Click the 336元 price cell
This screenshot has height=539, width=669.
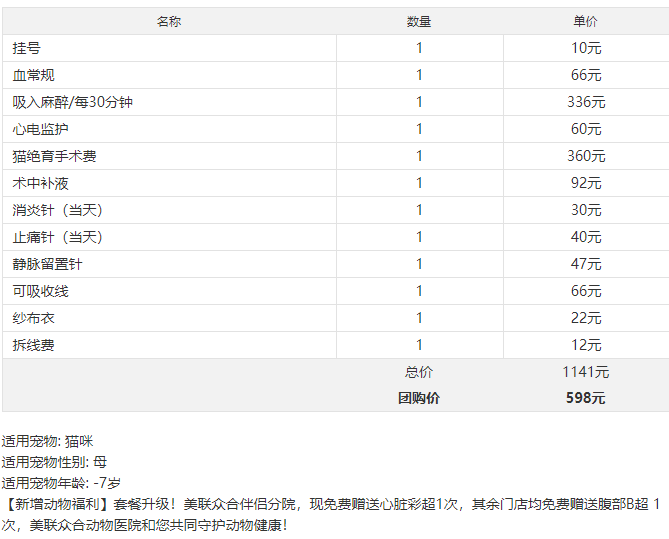tap(586, 102)
